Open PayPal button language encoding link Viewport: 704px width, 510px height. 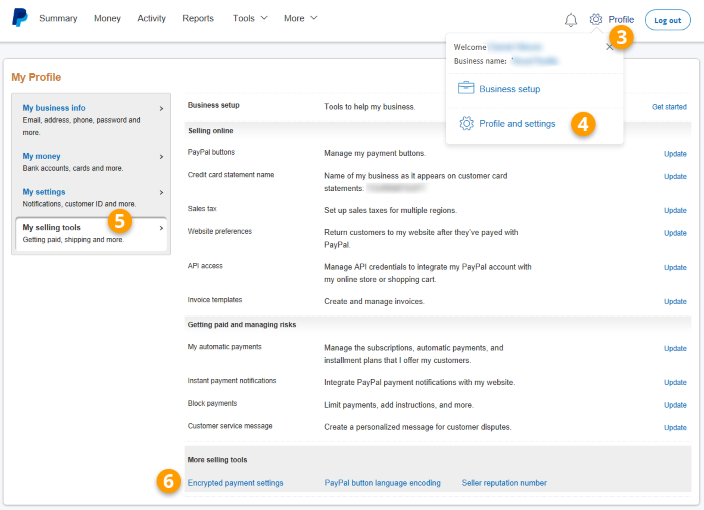[383, 483]
